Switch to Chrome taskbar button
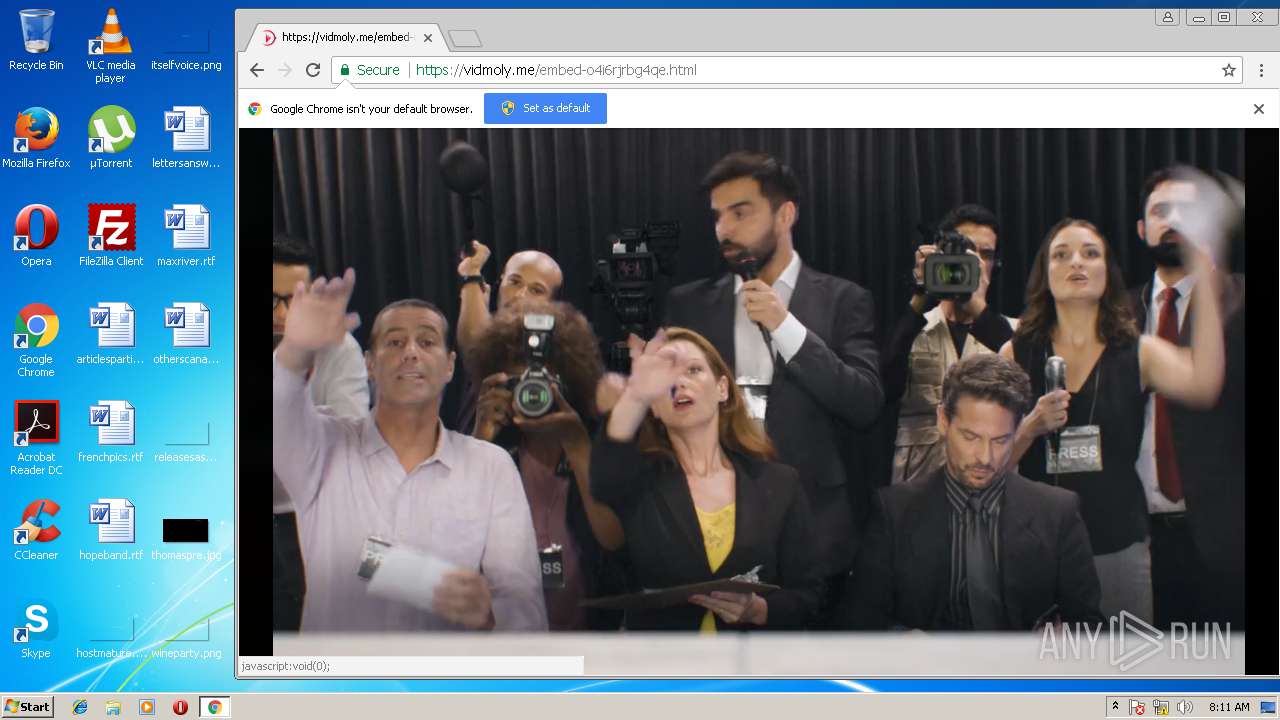The image size is (1280, 720). pyautogui.click(x=214, y=707)
